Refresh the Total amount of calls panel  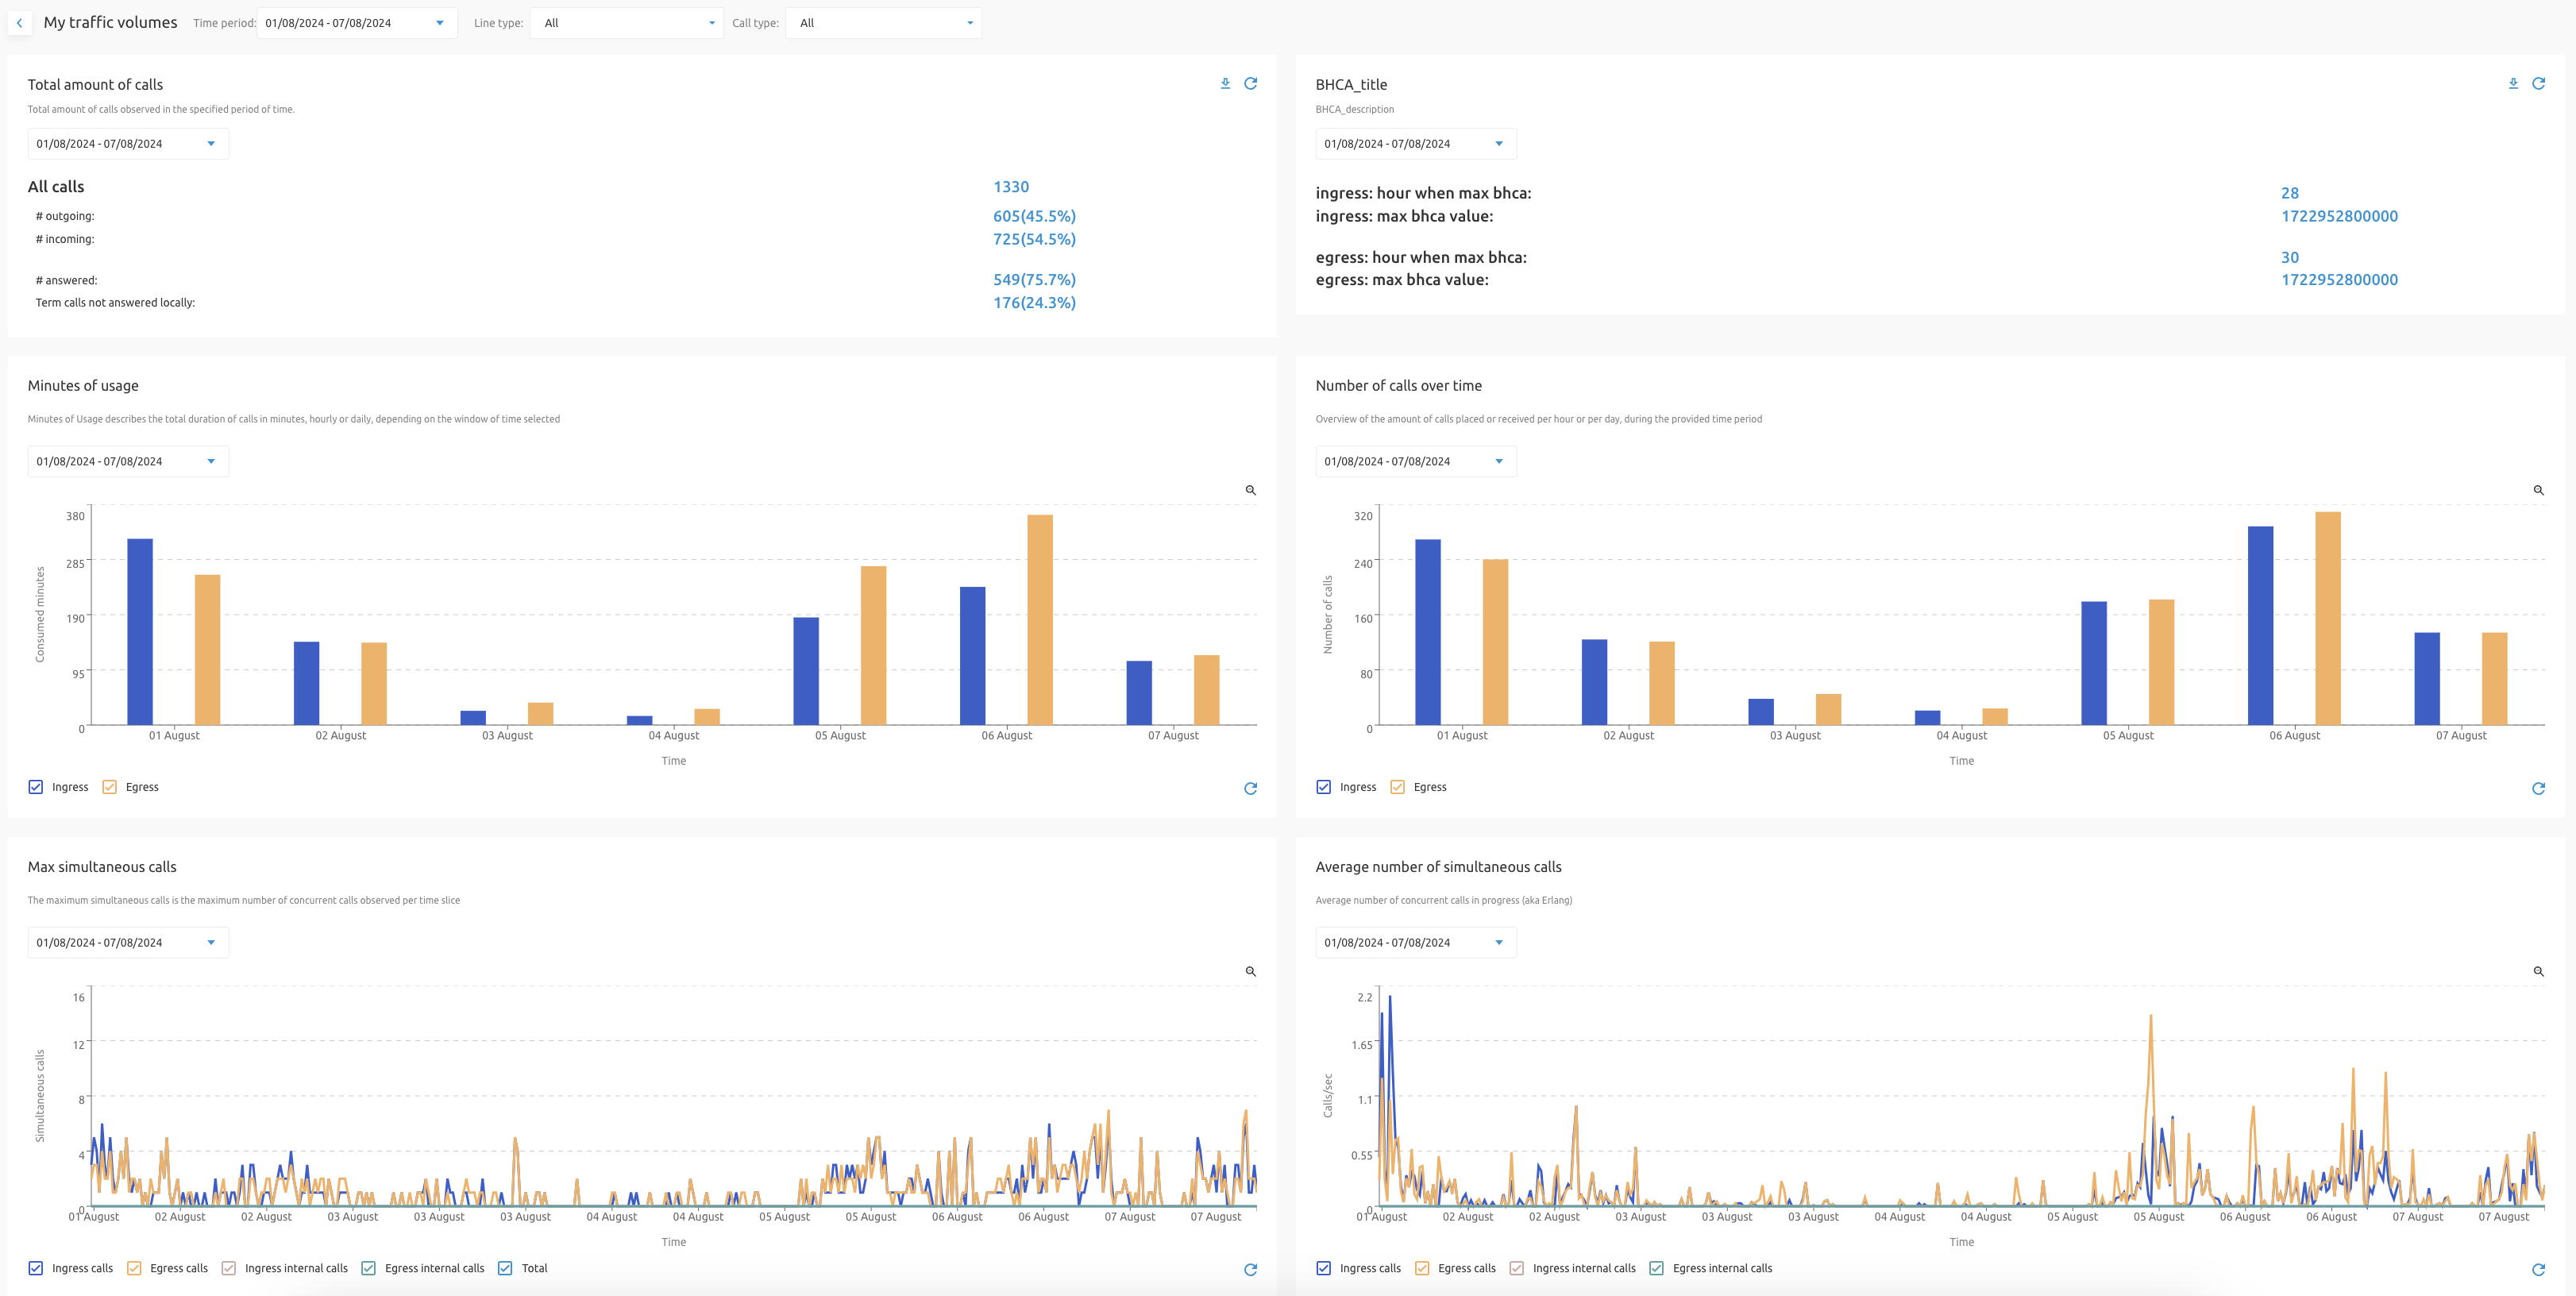point(1250,84)
